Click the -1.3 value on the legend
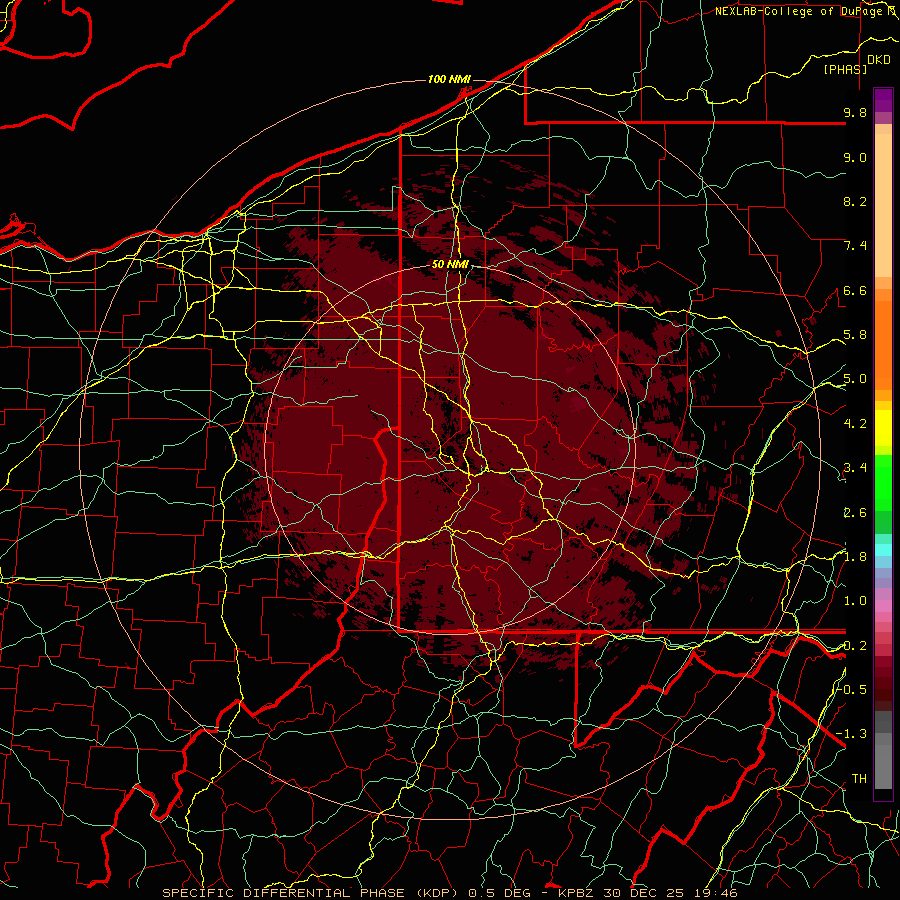Image resolution: width=900 pixels, height=900 pixels. point(852,734)
